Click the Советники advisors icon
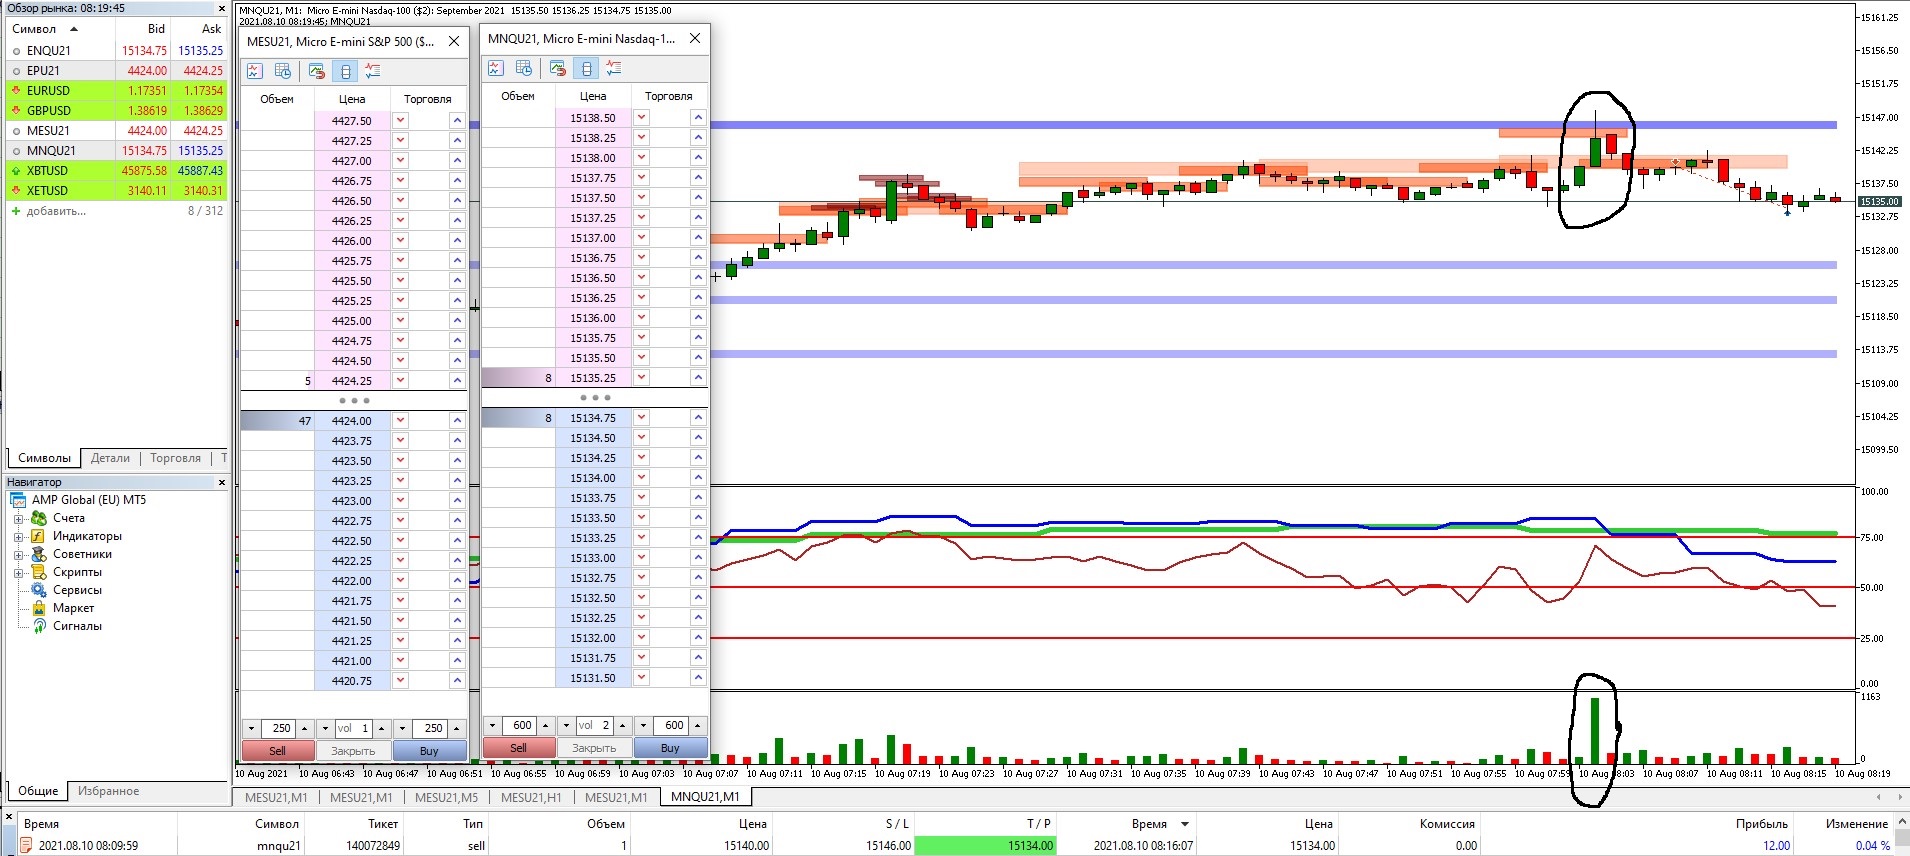1910x856 pixels. (39, 554)
